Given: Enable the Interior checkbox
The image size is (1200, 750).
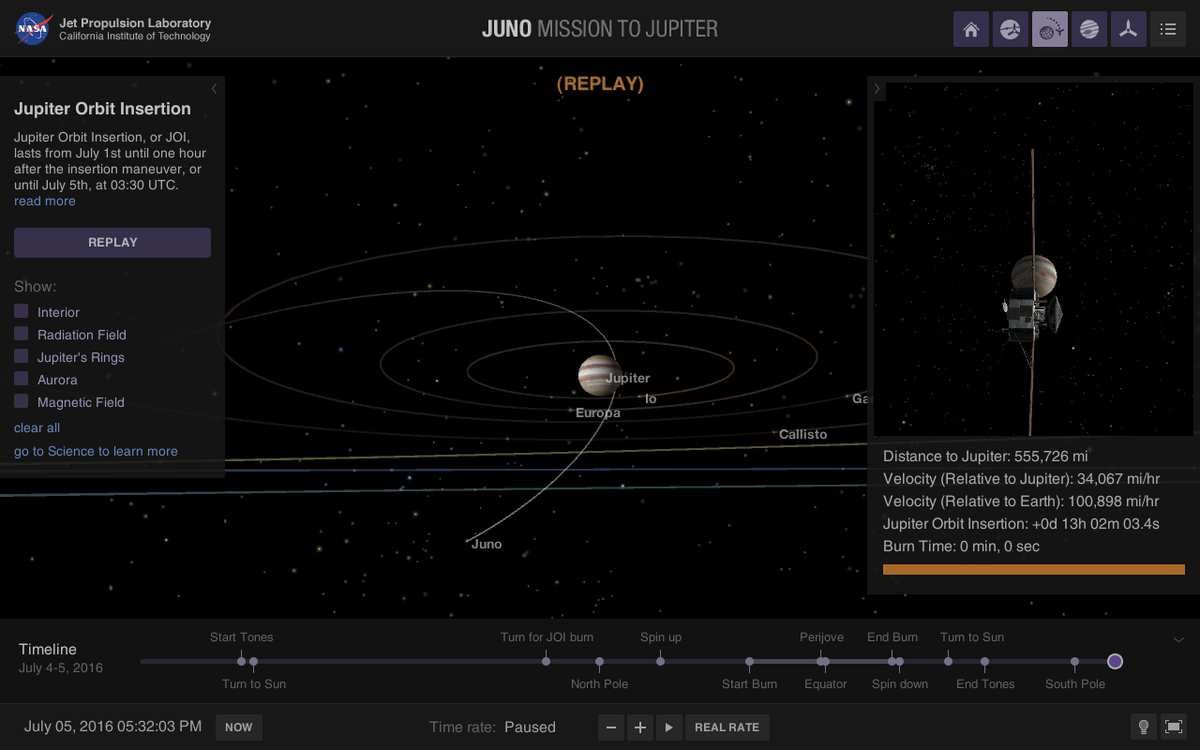Looking at the screenshot, I should coord(21,311).
